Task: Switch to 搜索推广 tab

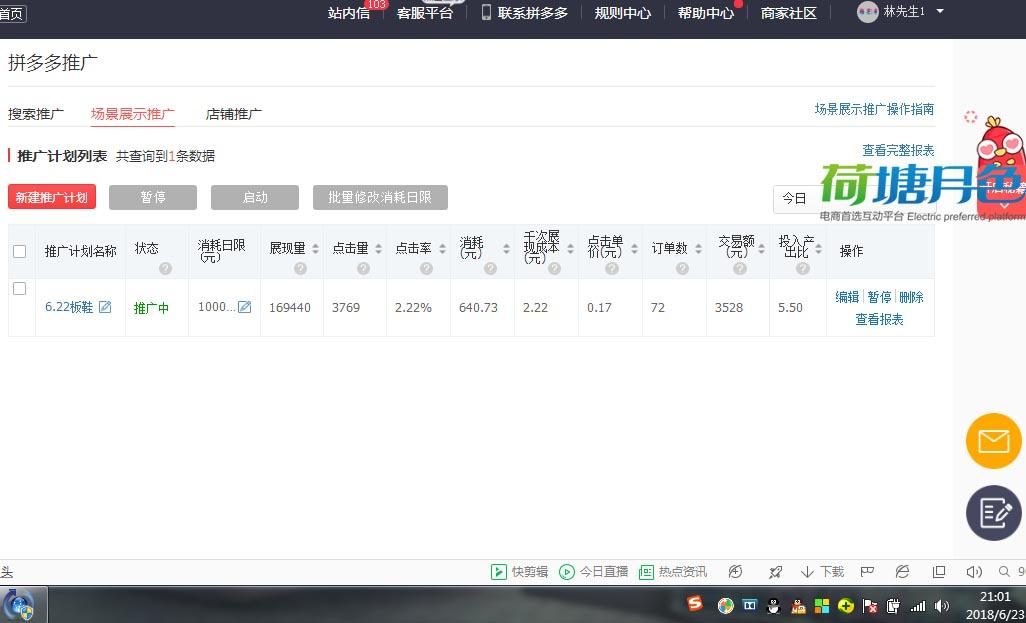Action: tap(36, 114)
